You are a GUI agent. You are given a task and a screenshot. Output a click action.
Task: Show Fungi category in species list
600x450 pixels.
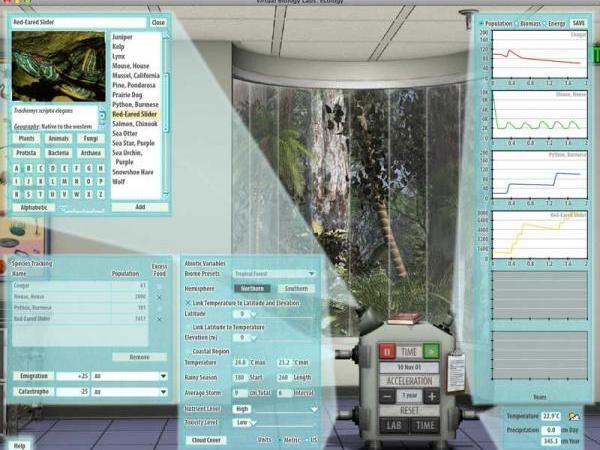click(x=91, y=139)
